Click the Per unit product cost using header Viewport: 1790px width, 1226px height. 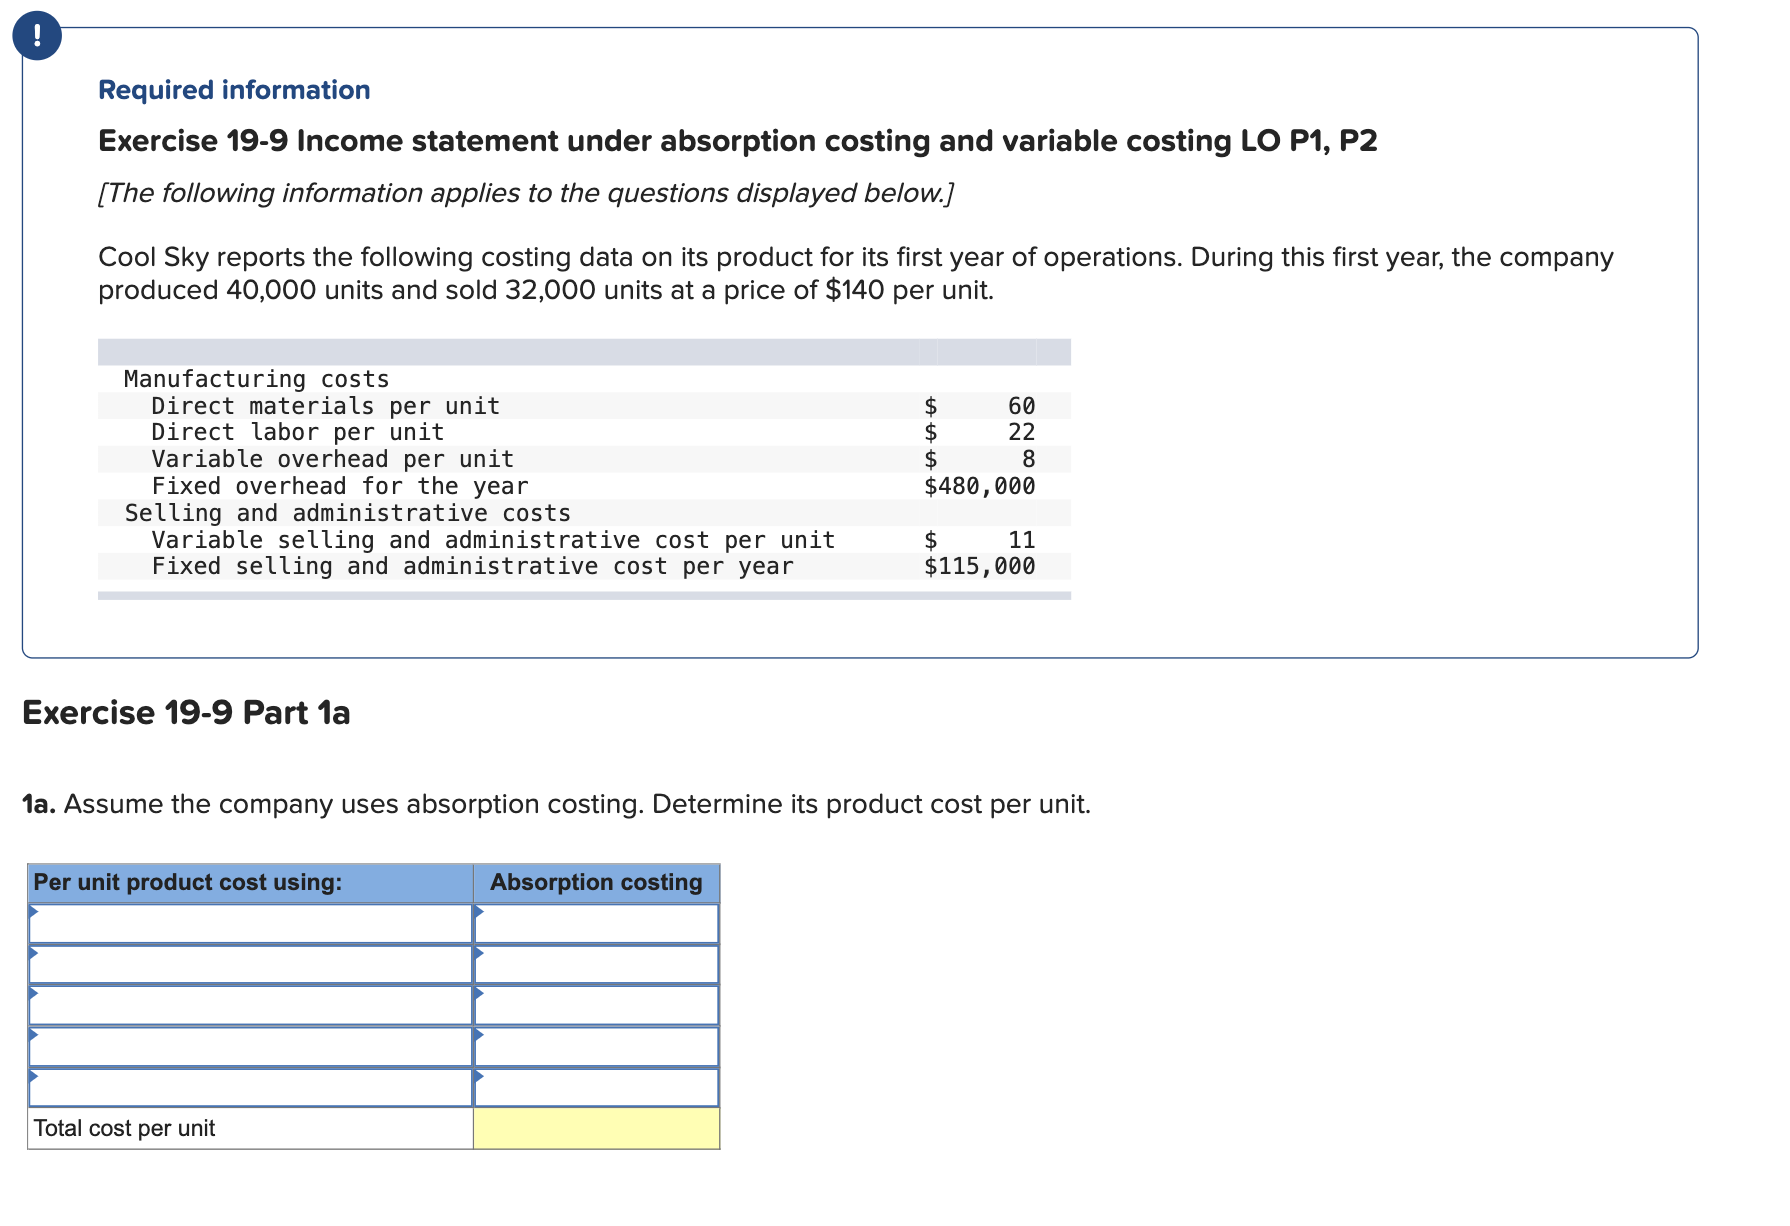[x=186, y=882]
